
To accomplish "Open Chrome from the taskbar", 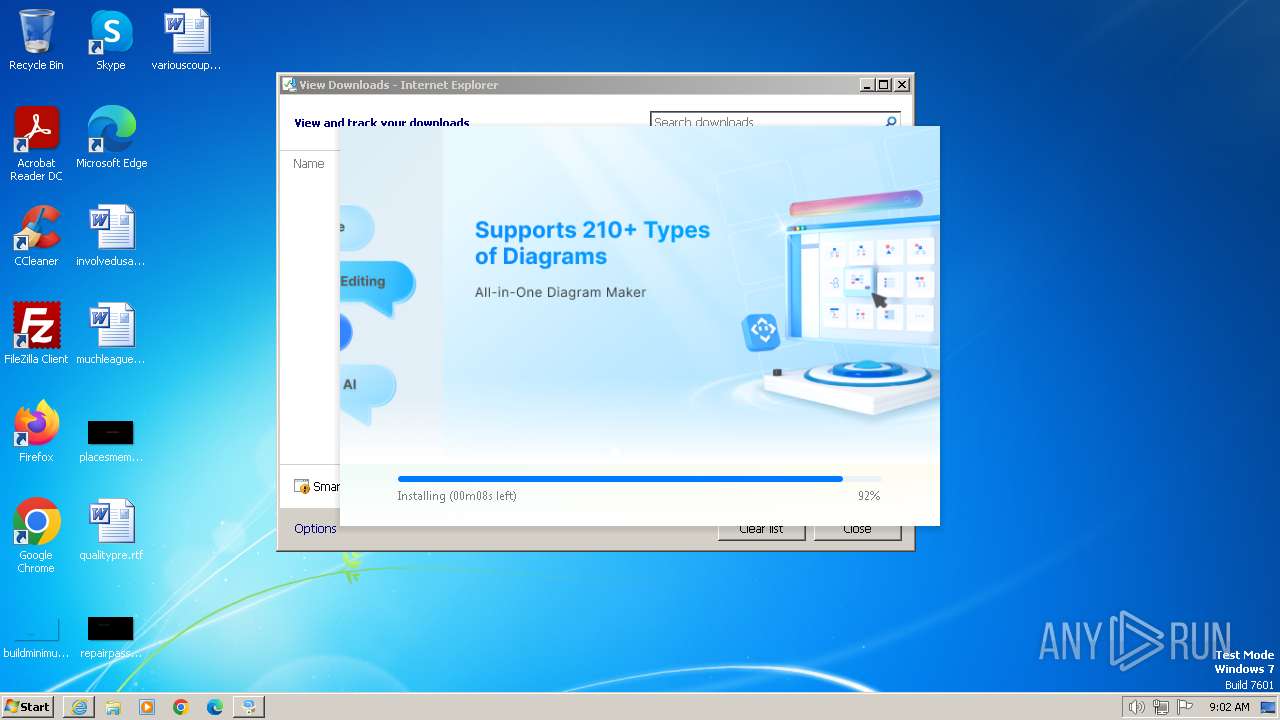I will tap(181, 707).
